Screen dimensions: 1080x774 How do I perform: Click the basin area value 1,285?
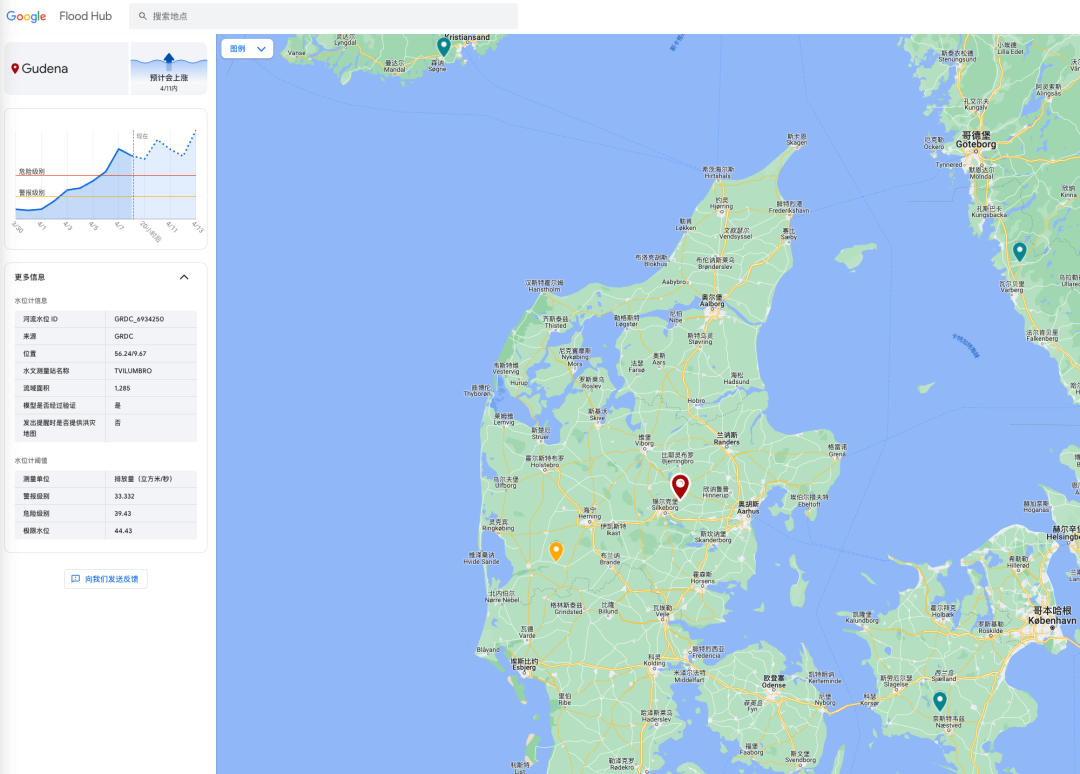click(123, 388)
